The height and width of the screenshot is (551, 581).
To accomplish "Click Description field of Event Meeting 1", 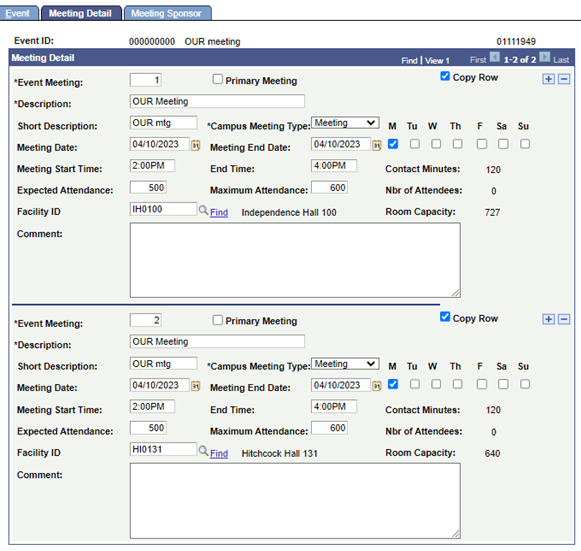I will [x=217, y=101].
